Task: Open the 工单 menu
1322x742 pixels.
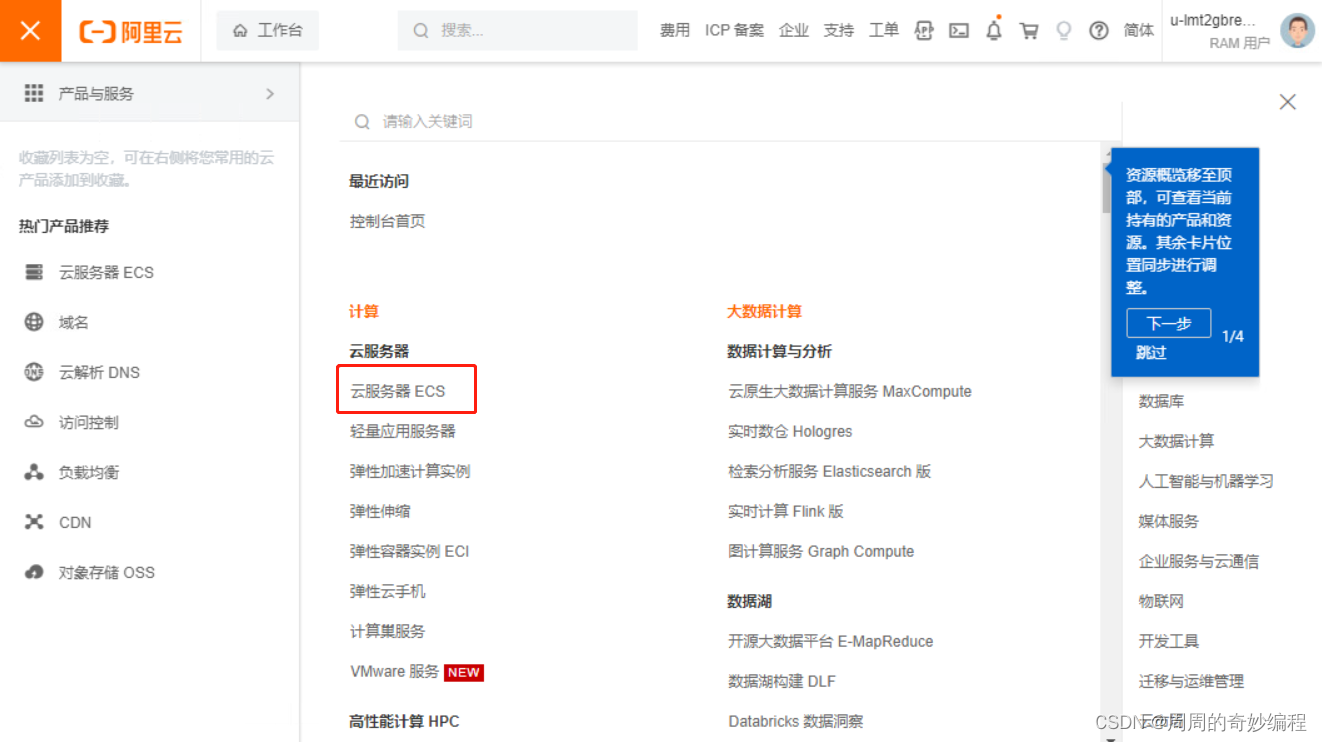Action: point(884,31)
